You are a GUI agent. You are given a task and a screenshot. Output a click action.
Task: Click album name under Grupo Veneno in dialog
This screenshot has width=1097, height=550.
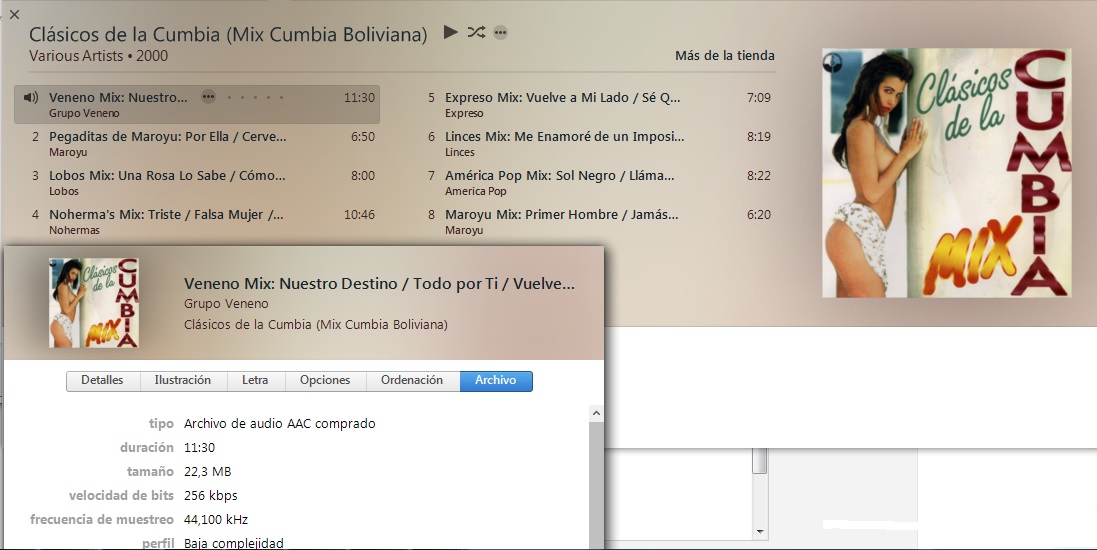tap(316, 325)
